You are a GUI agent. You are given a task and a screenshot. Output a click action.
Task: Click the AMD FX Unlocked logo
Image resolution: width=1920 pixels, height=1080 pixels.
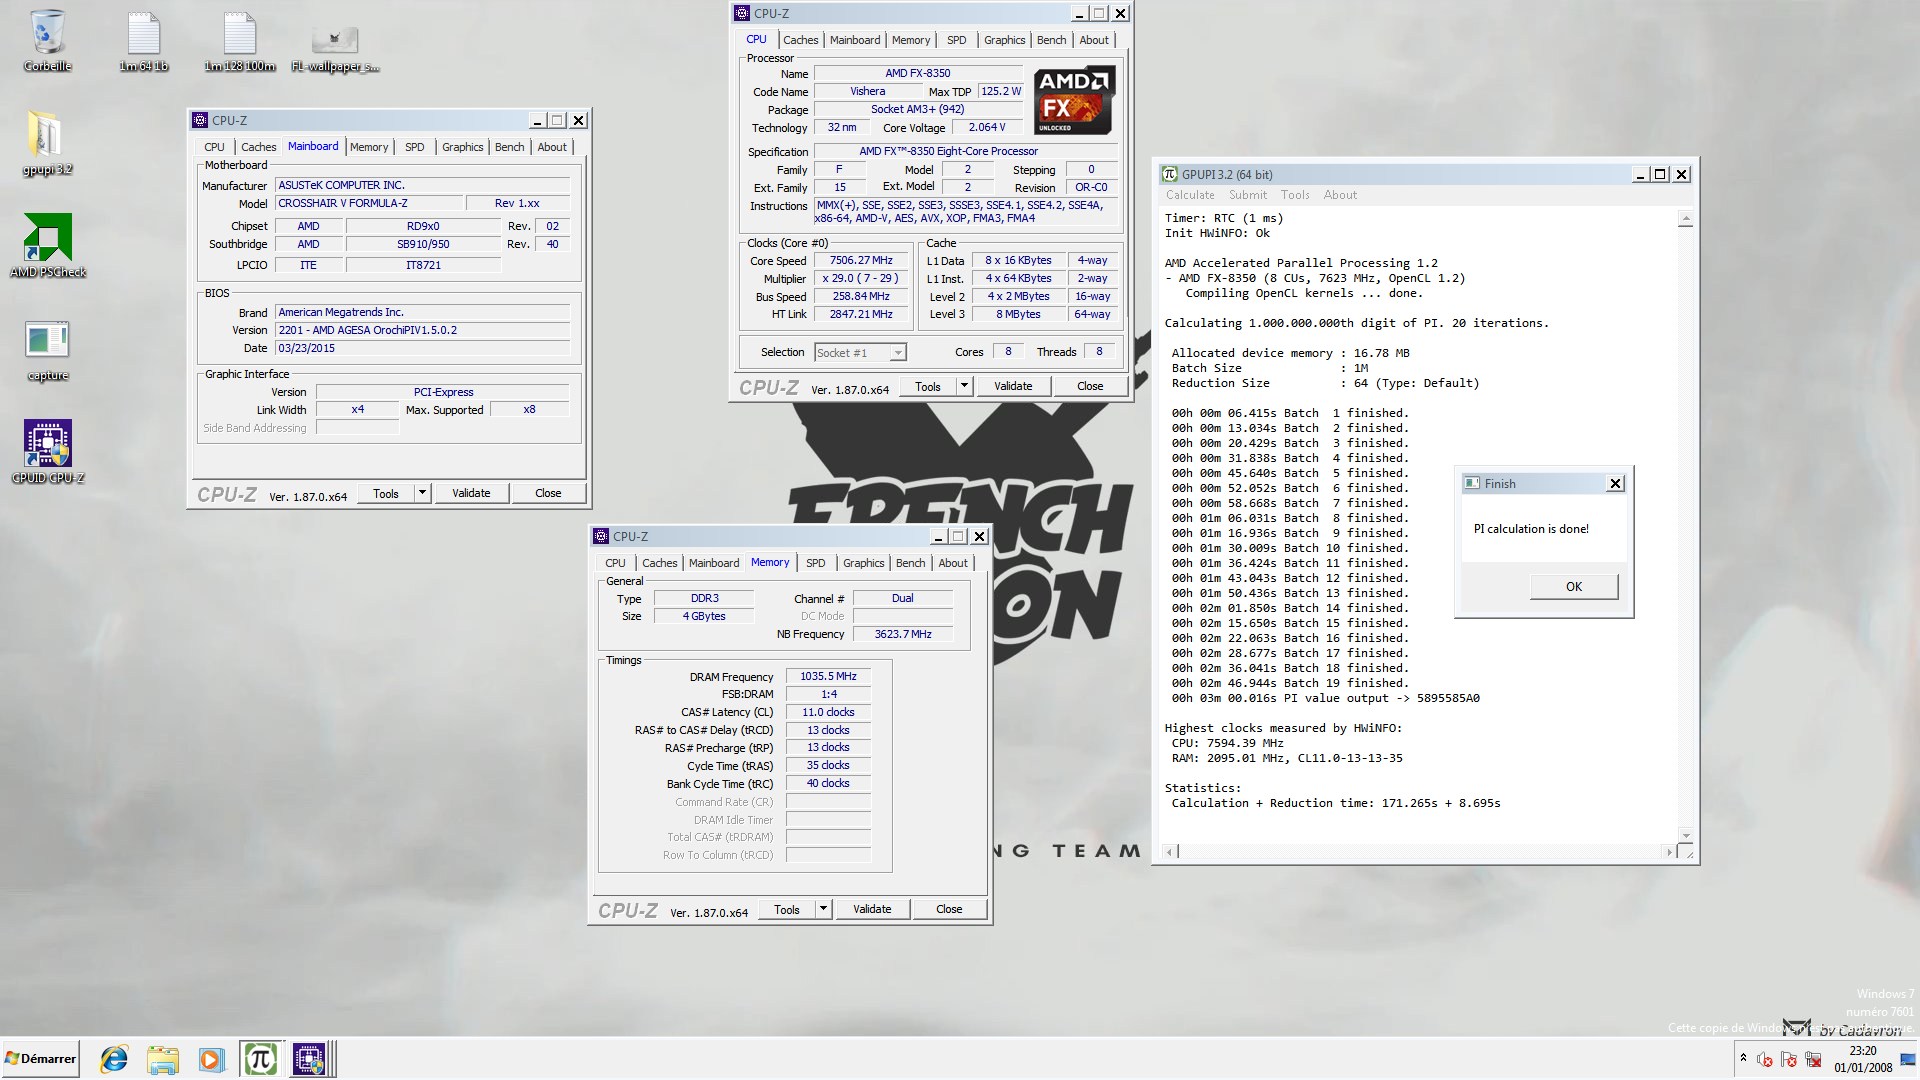tap(1074, 101)
